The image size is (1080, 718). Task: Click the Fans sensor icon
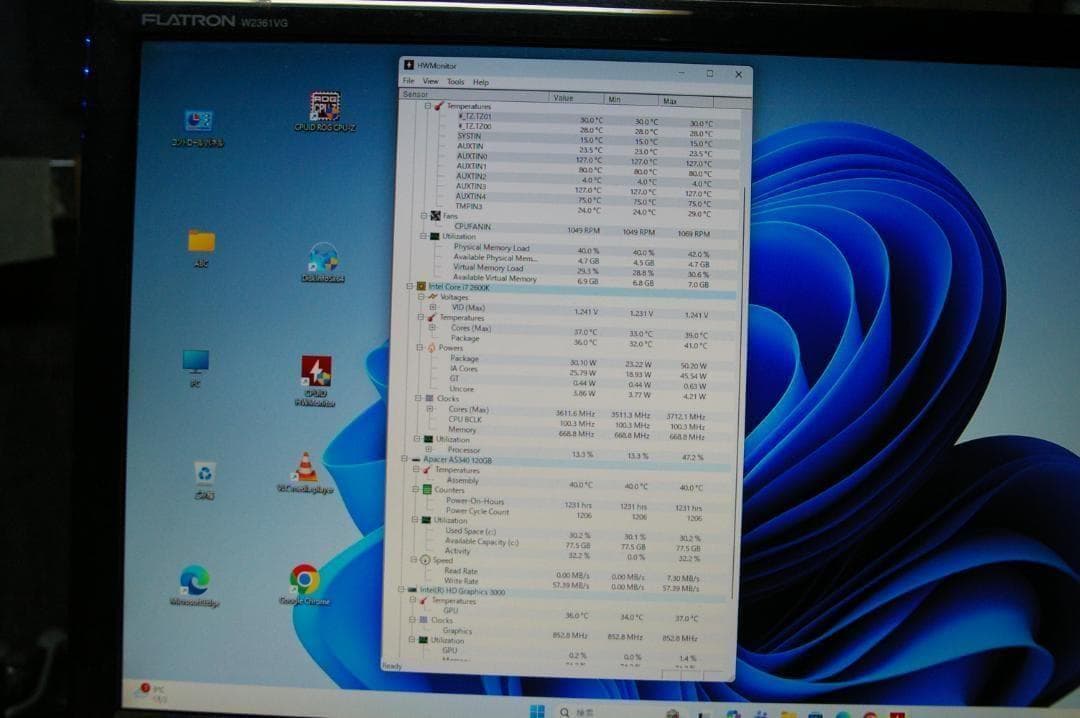435,216
